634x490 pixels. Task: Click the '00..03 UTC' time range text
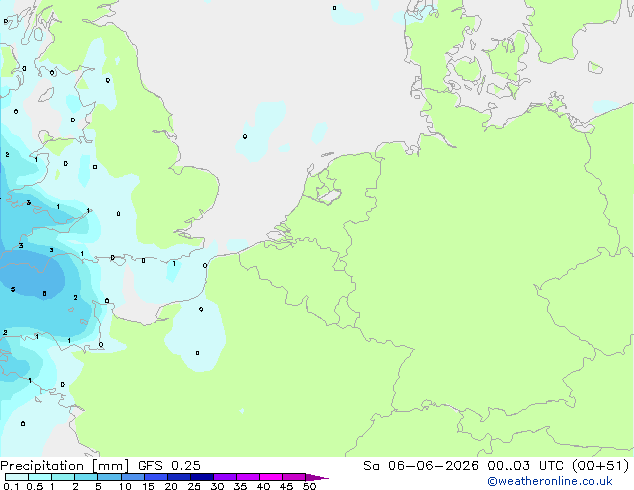[525, 466]
